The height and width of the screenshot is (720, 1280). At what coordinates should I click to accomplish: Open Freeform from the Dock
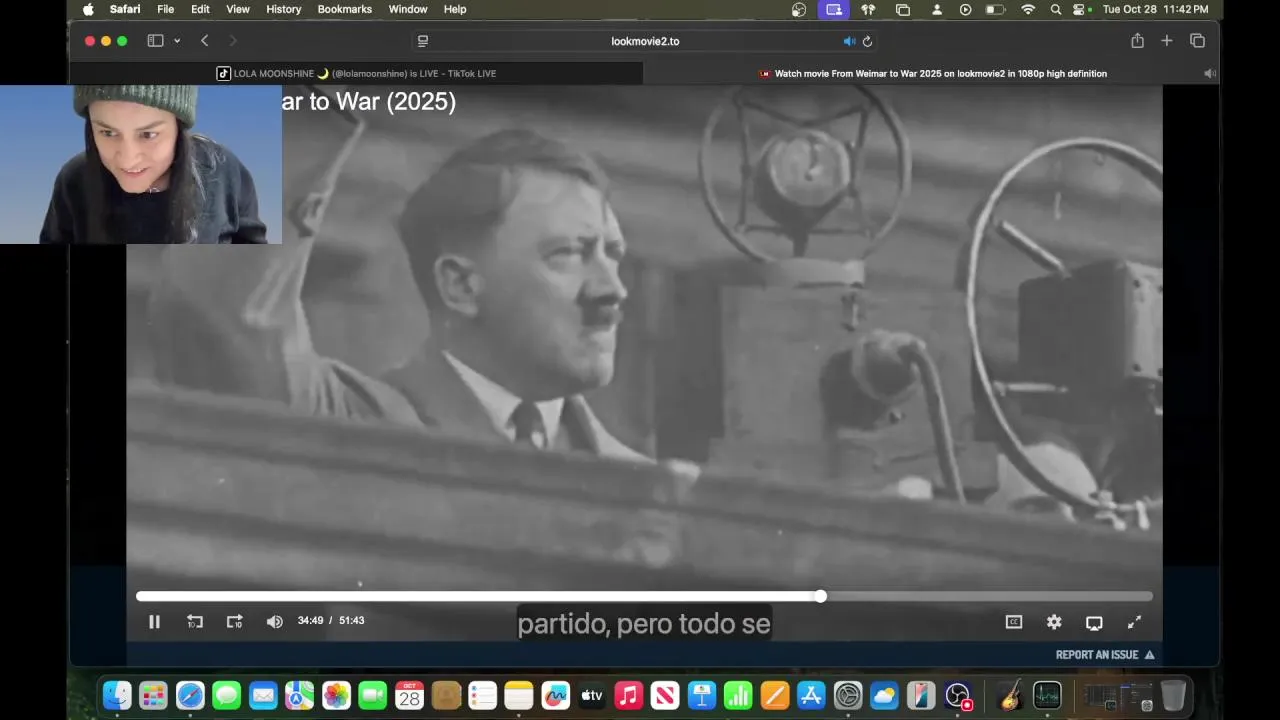click(x=555, y=695)
